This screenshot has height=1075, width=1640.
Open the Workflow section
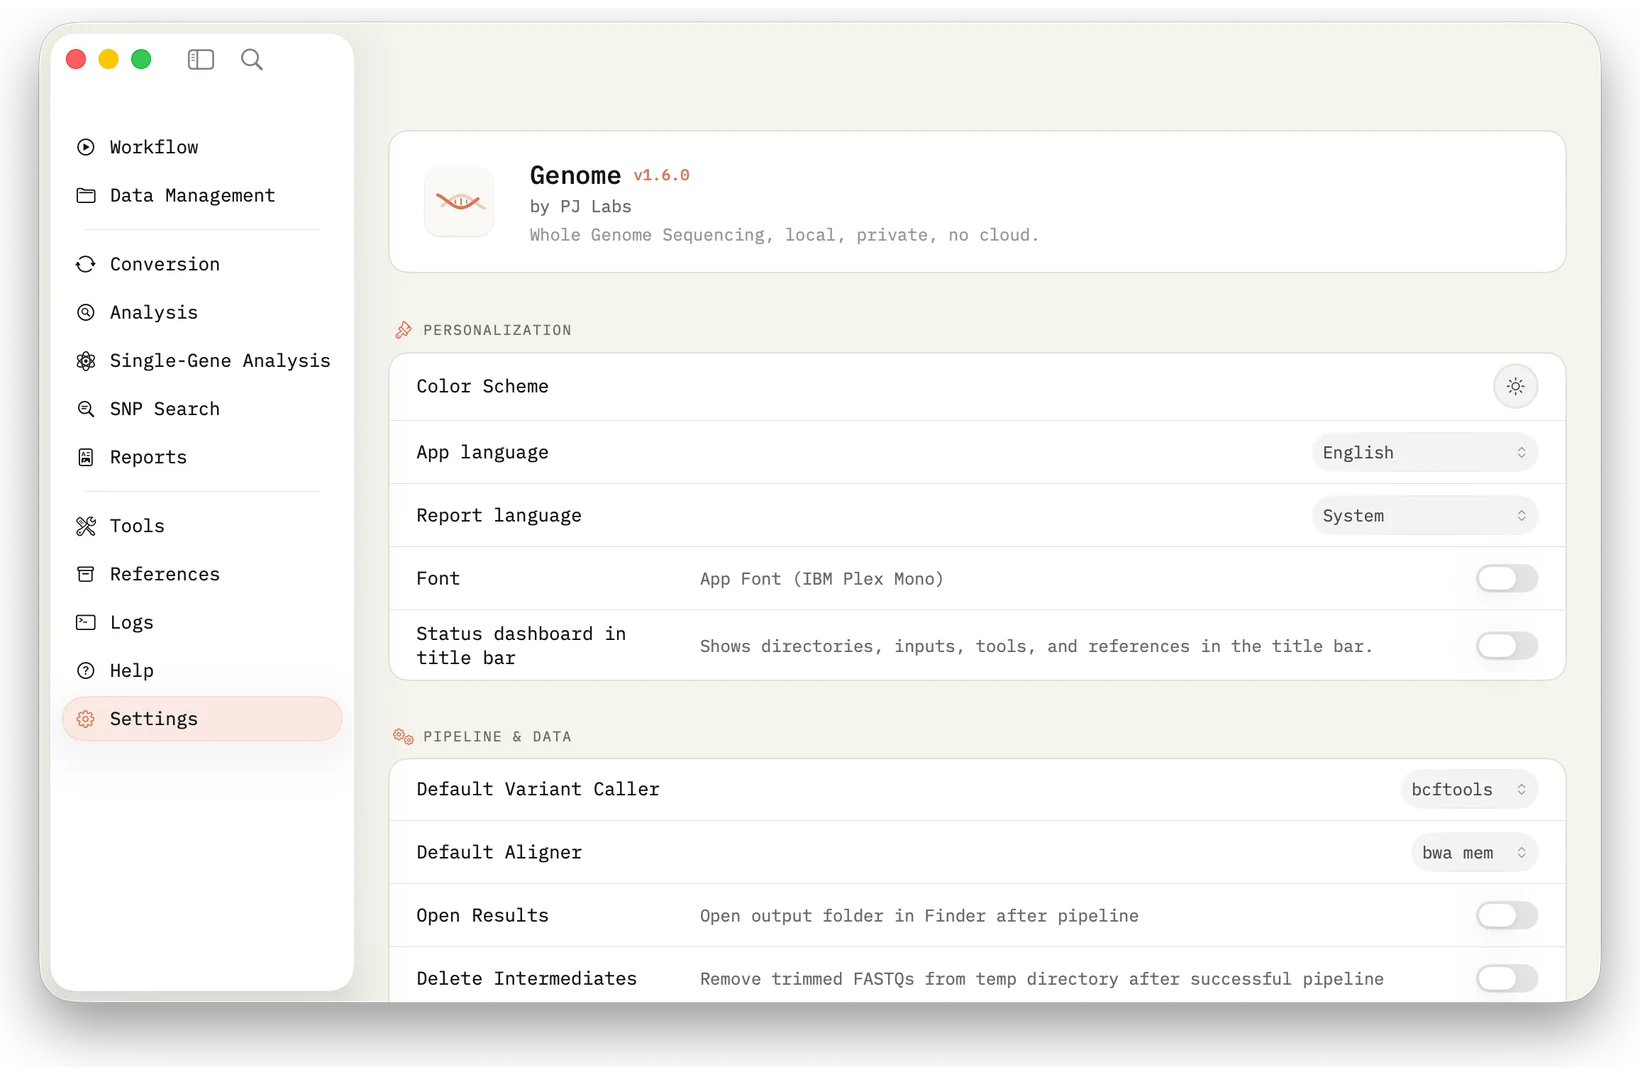pyautogui.click(x=202, y=147)
